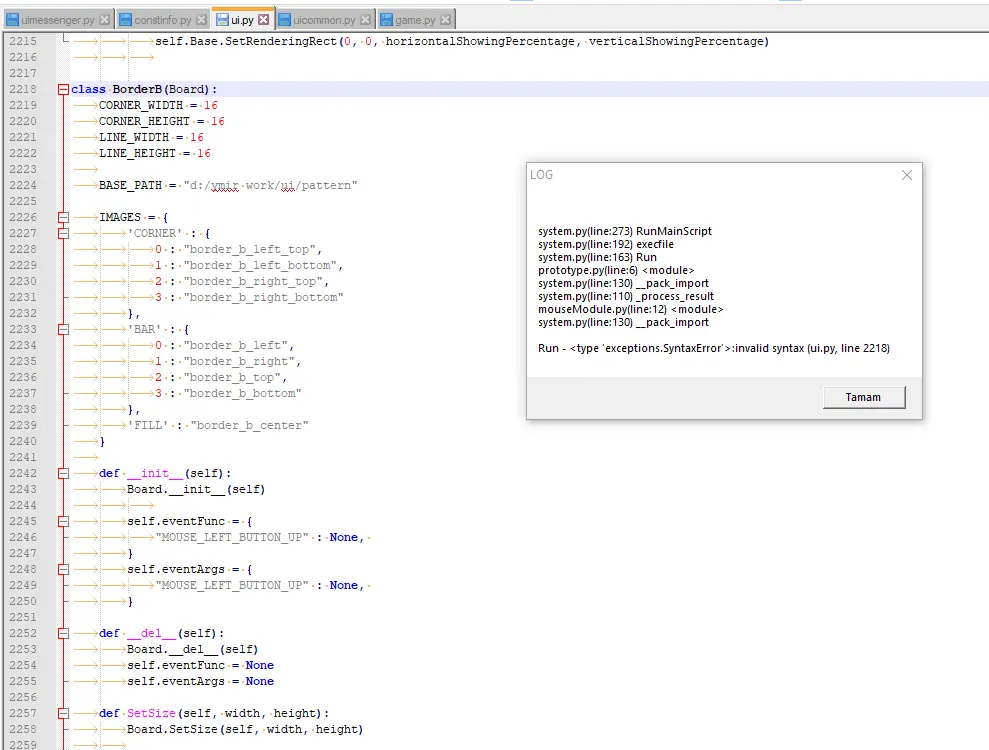Switch to the uimessenger.py tab

[x=58, y=20]
